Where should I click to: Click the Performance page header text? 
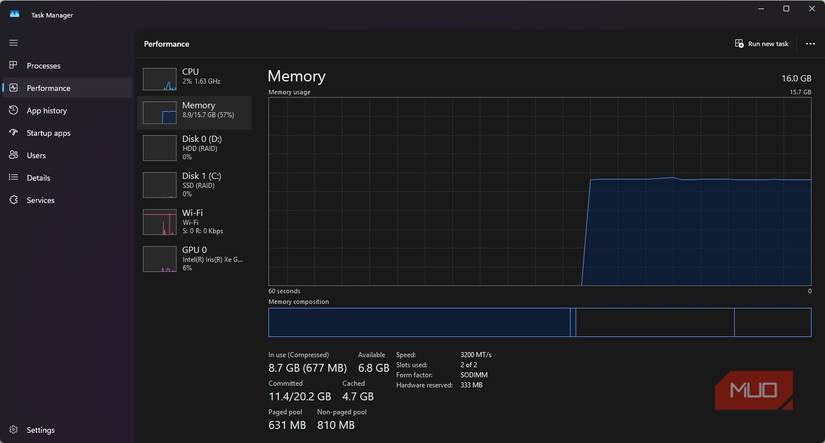click(166, 44)
